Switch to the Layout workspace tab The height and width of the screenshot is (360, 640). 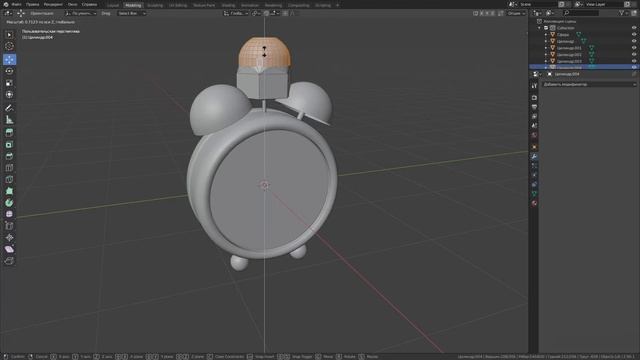[113, 5]
